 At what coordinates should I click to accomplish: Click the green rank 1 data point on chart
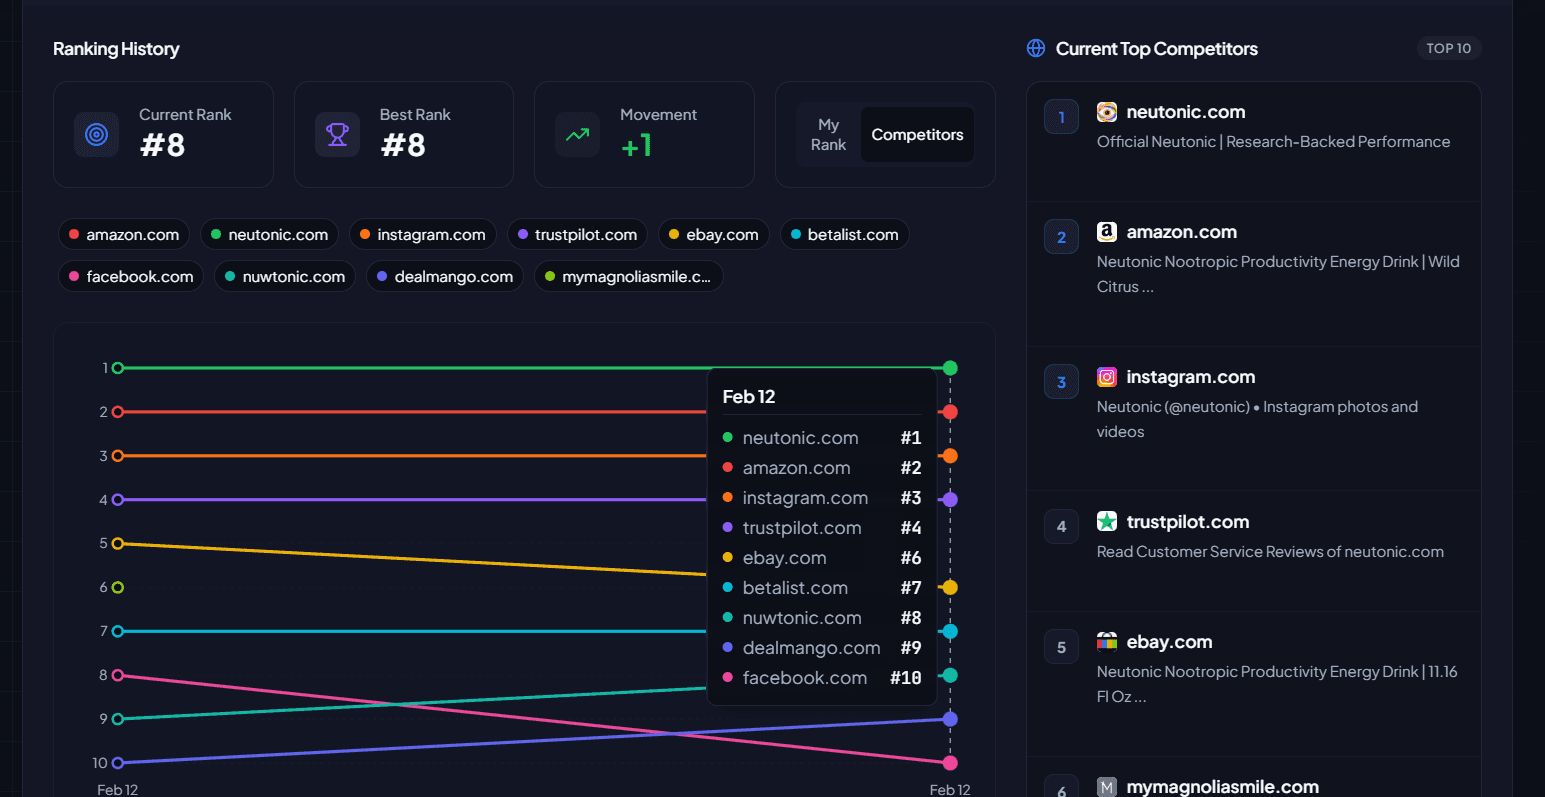tap(950, 367)
